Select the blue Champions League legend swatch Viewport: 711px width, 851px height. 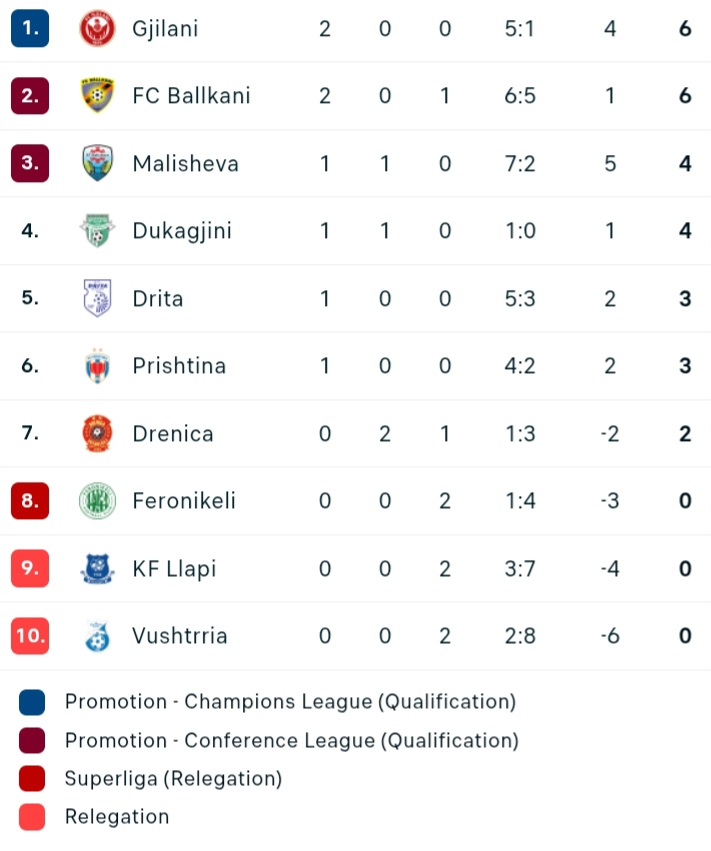point(32,702)
